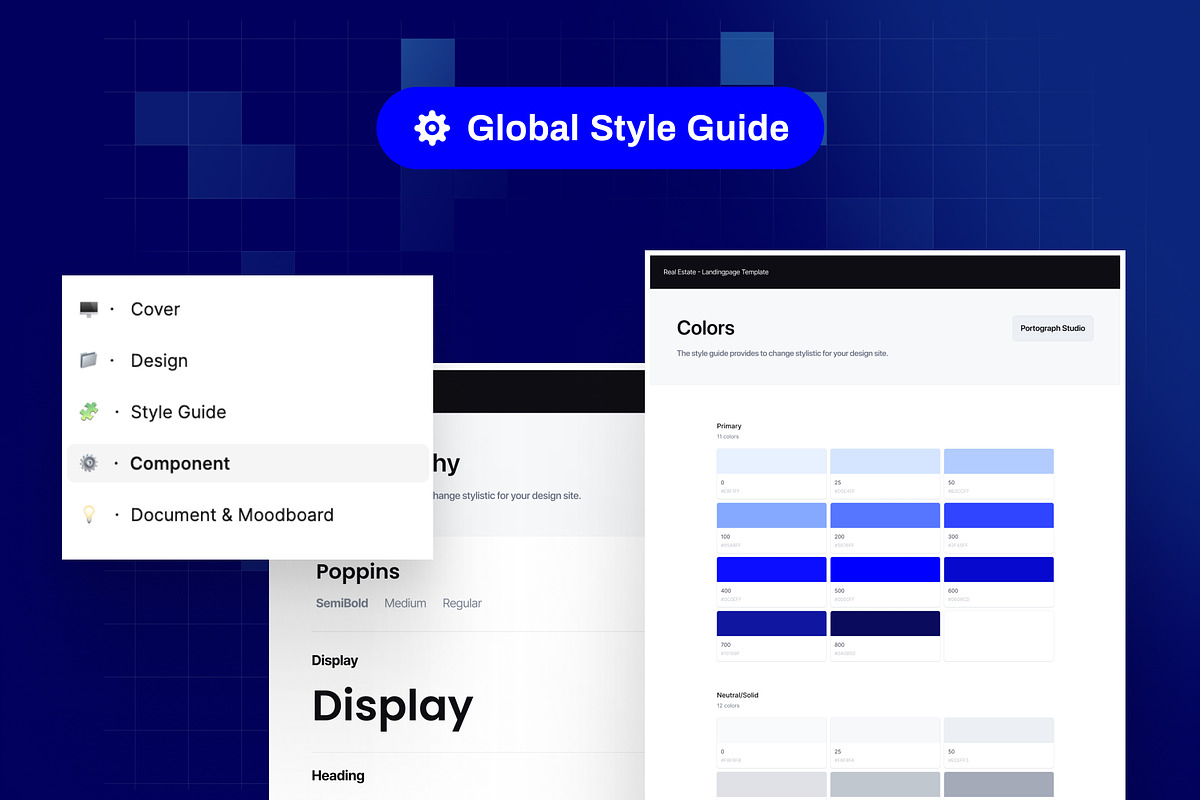Click the Colors page heading
Image resolution: width=1200 pixels, height=800 pixels.
click(705, 328)
